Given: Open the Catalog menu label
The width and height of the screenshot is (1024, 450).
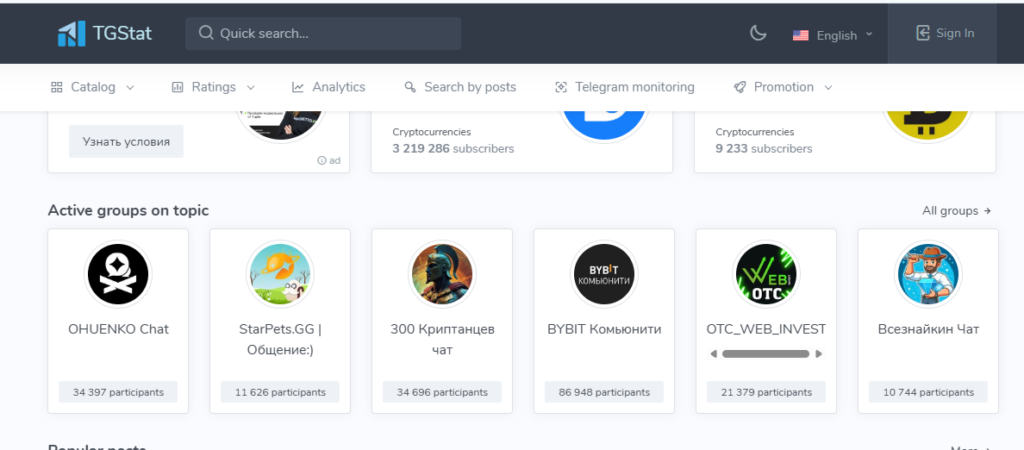Looking at the screenshot, I should [93, 87].
